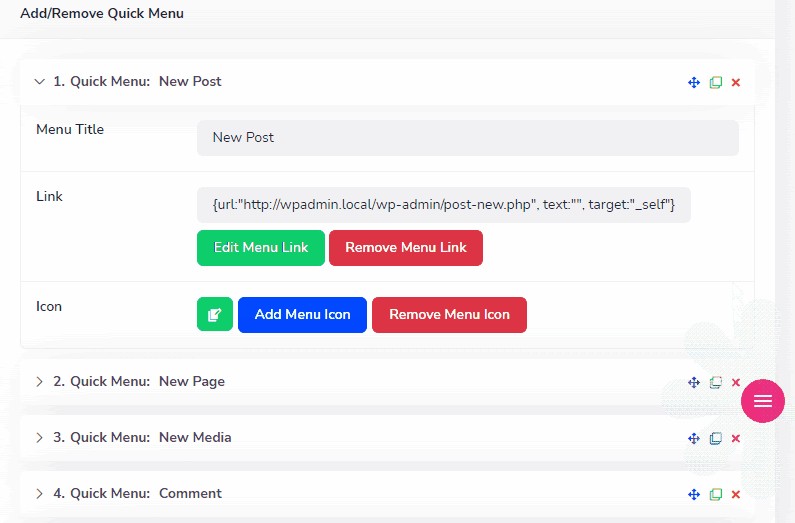The height and width of the screenshot is (523, 795).
Task: Expand the Comment quick menu section
Action: [40, 494]
